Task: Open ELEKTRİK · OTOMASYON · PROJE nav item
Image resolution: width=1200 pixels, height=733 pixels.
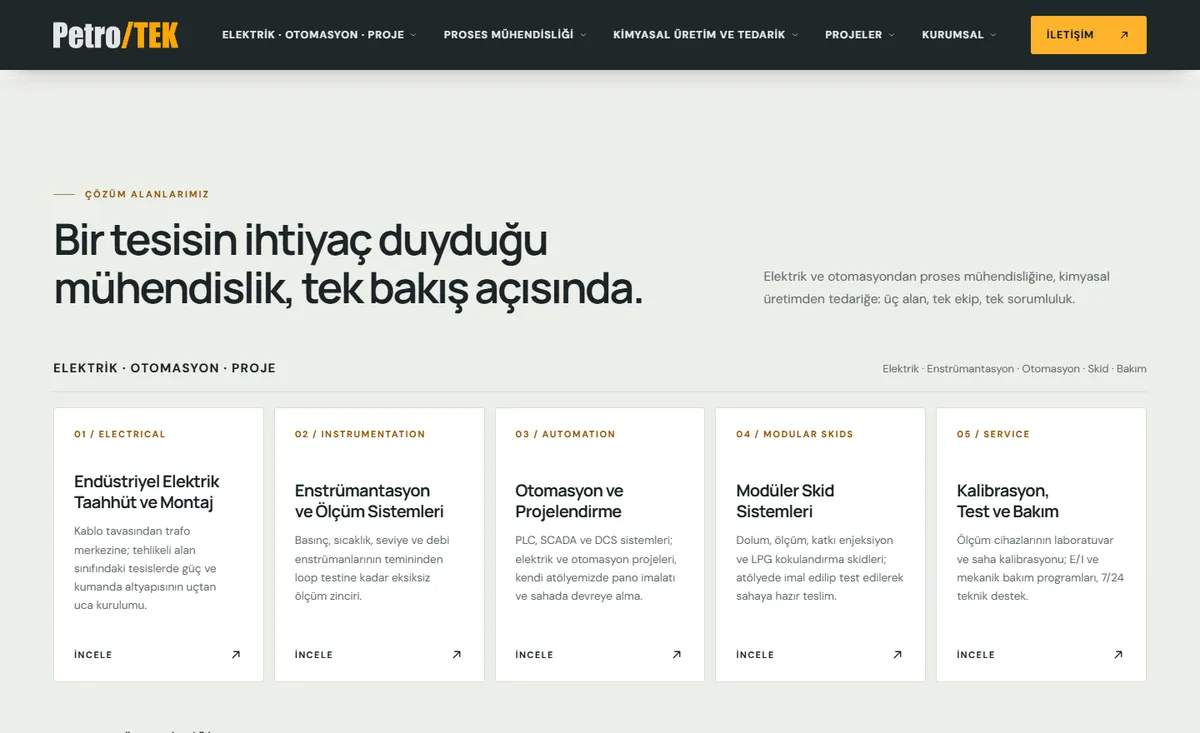Action: (313, 35)
